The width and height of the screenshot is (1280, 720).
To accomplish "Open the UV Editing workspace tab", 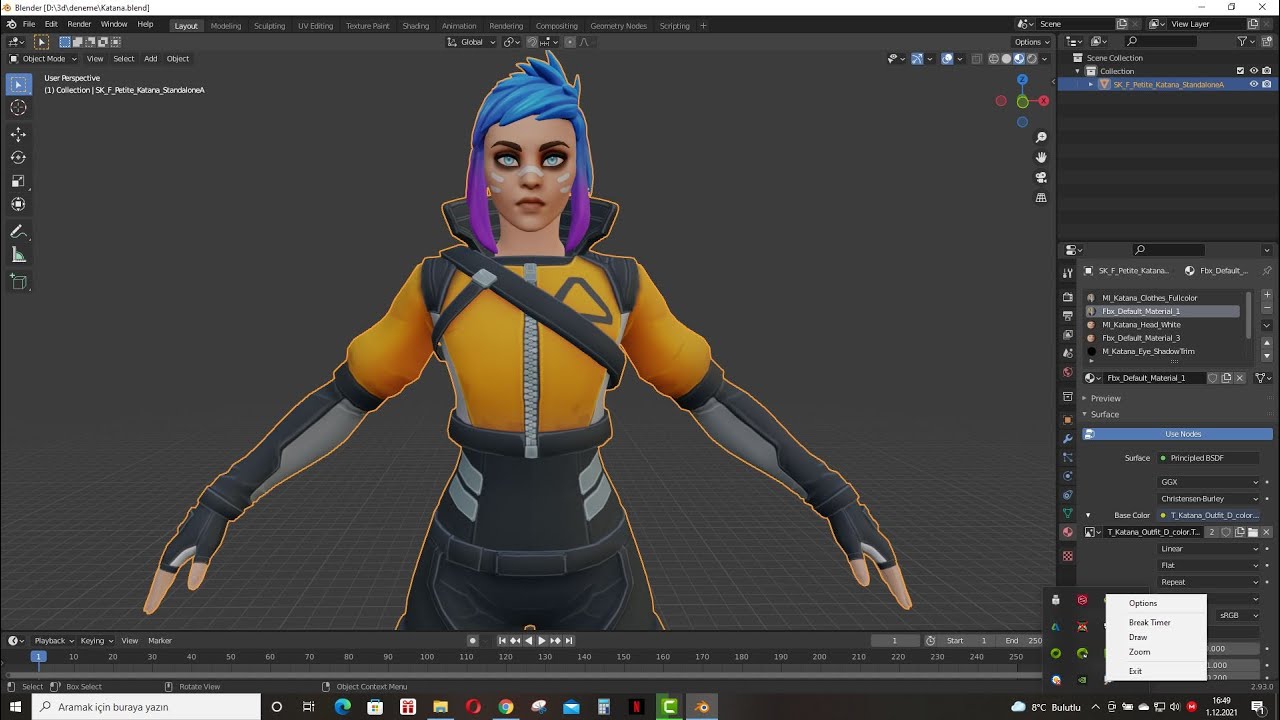I will pyautogui.click(x=315, y=26).
